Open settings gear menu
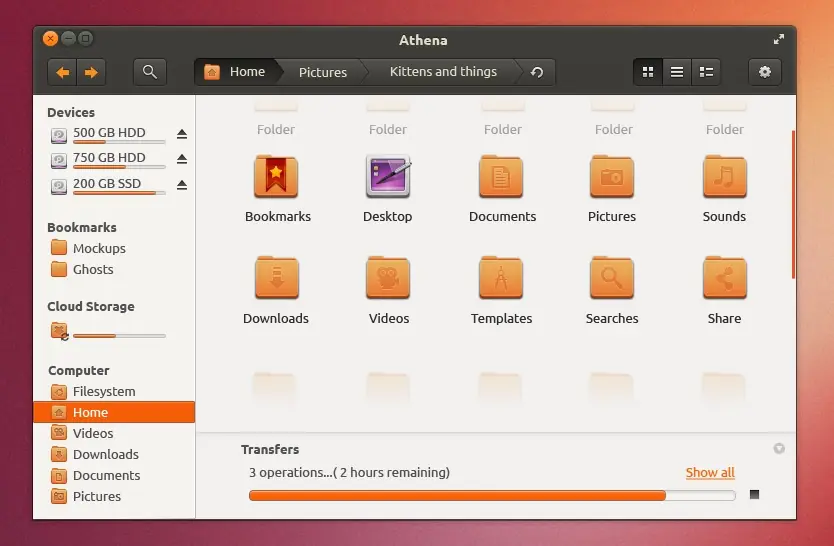The height and width of the screenshot is (546, 834). 765,72
